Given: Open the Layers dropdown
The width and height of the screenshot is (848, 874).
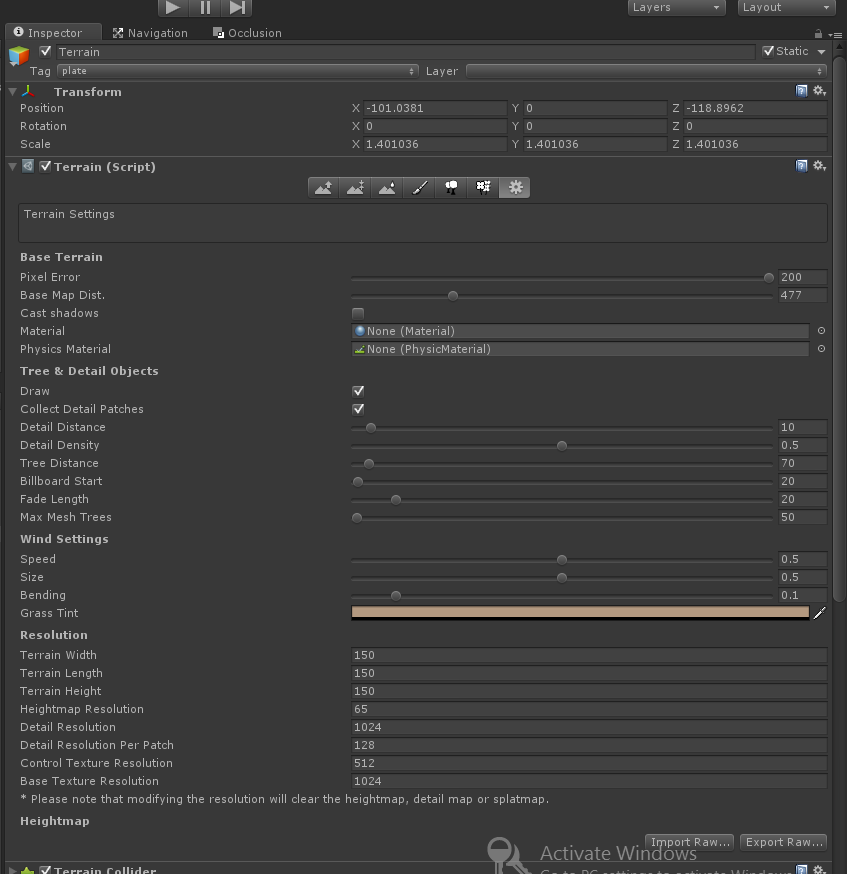Looking at the screenshot, I should tap(676, 7).
